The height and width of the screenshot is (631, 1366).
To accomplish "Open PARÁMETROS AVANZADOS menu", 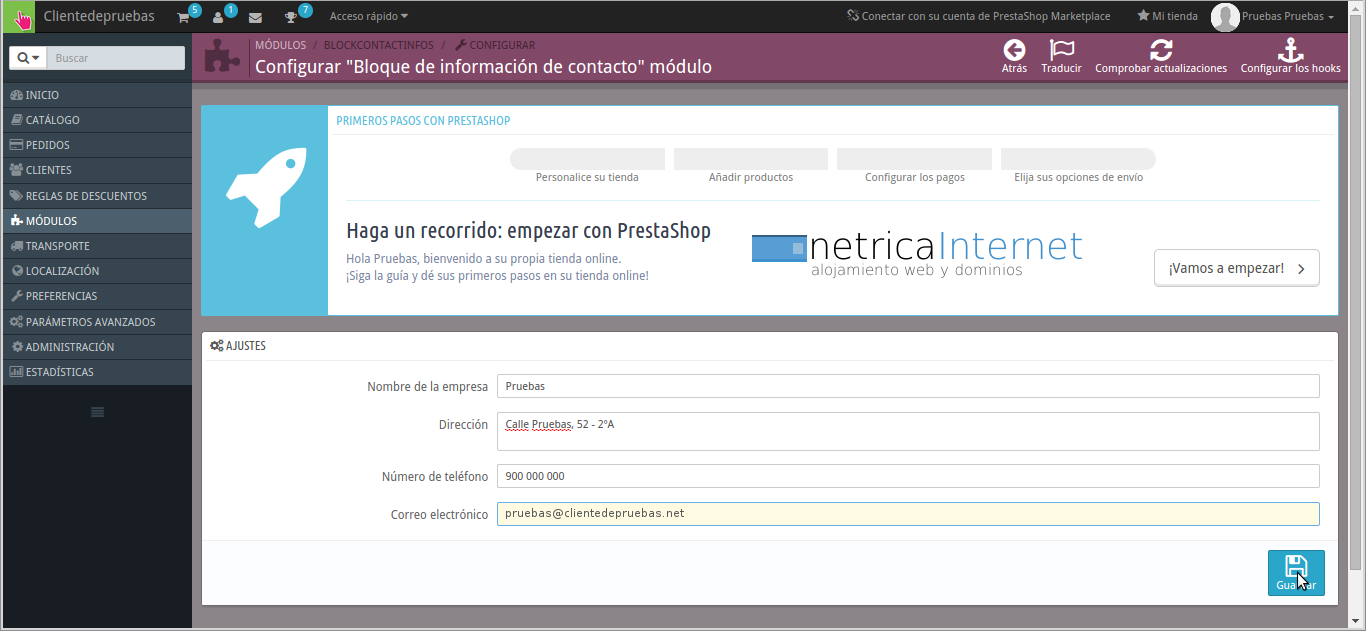I will [97, 322].
